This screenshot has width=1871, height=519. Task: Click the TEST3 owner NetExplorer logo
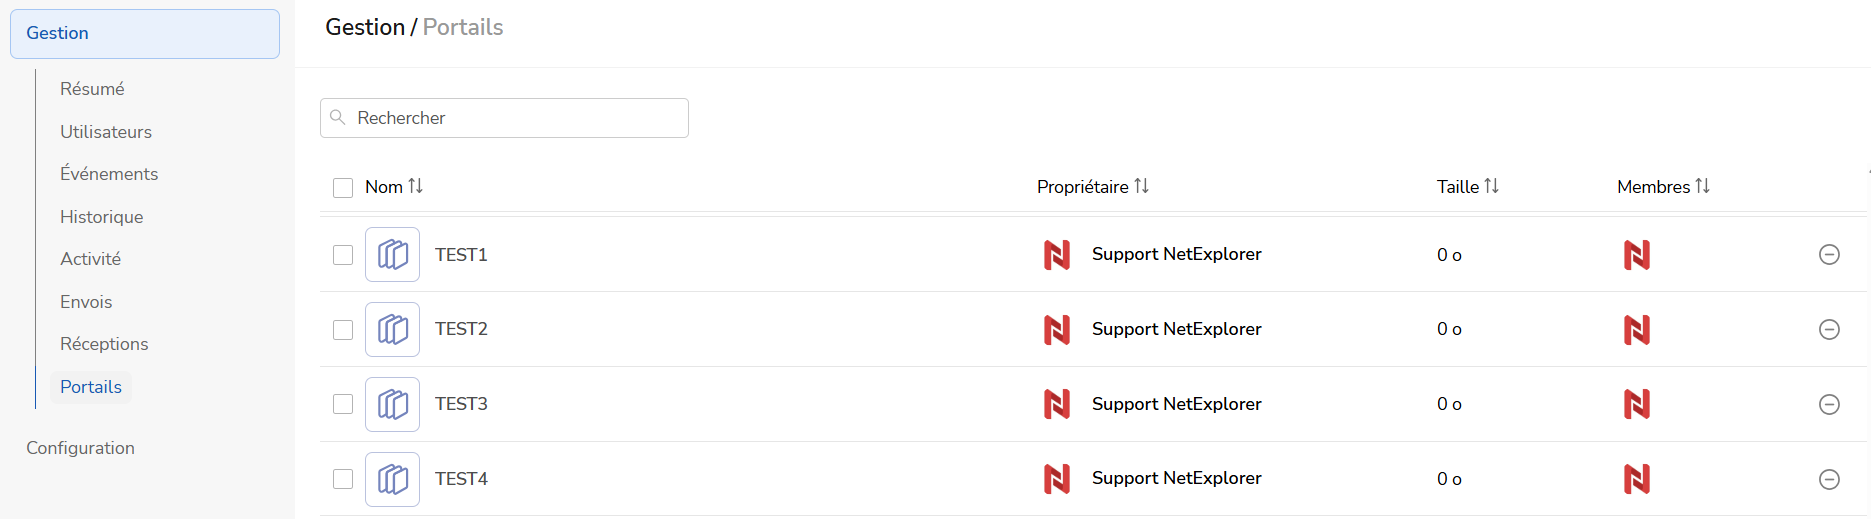pyautogui.click(x=1057, y=404)
